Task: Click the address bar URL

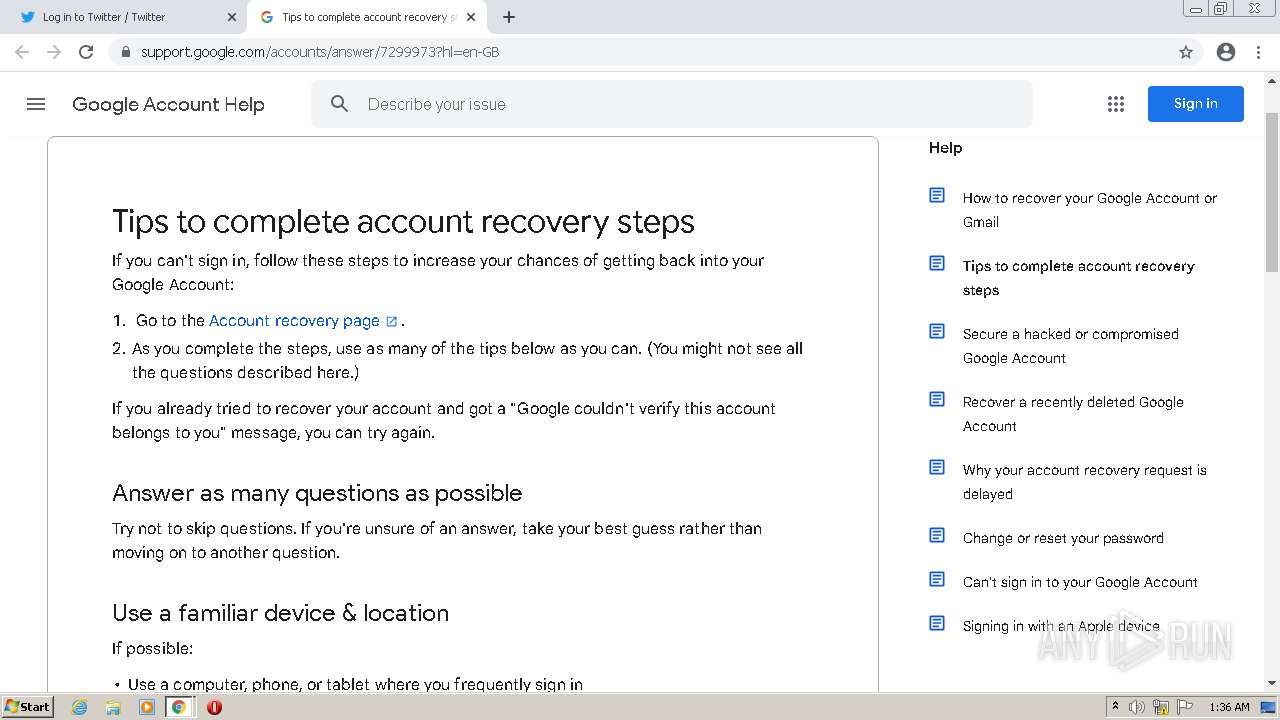Action: coord(320,52)
